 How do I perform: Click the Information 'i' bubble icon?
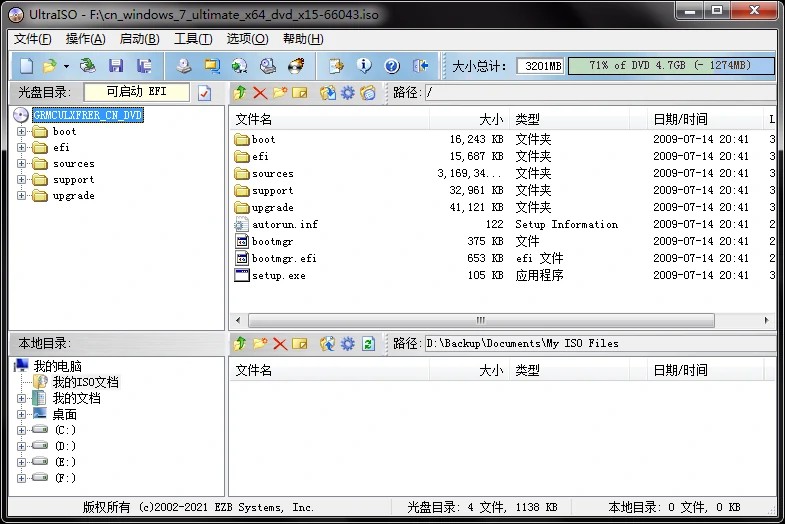point(364,66)
